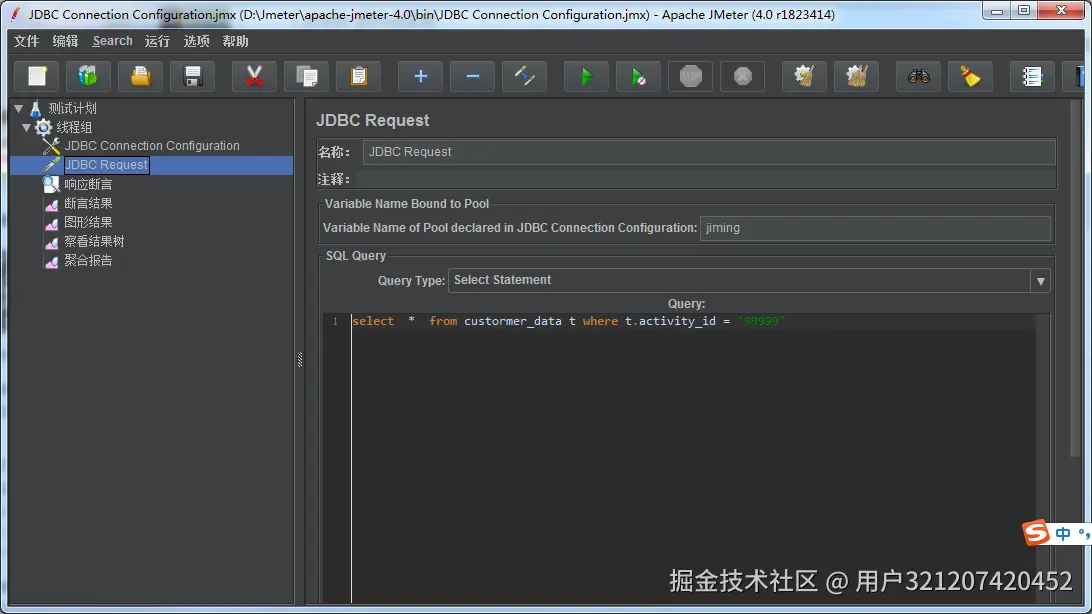Select the 线程组 tree item

tap(74, 127)
